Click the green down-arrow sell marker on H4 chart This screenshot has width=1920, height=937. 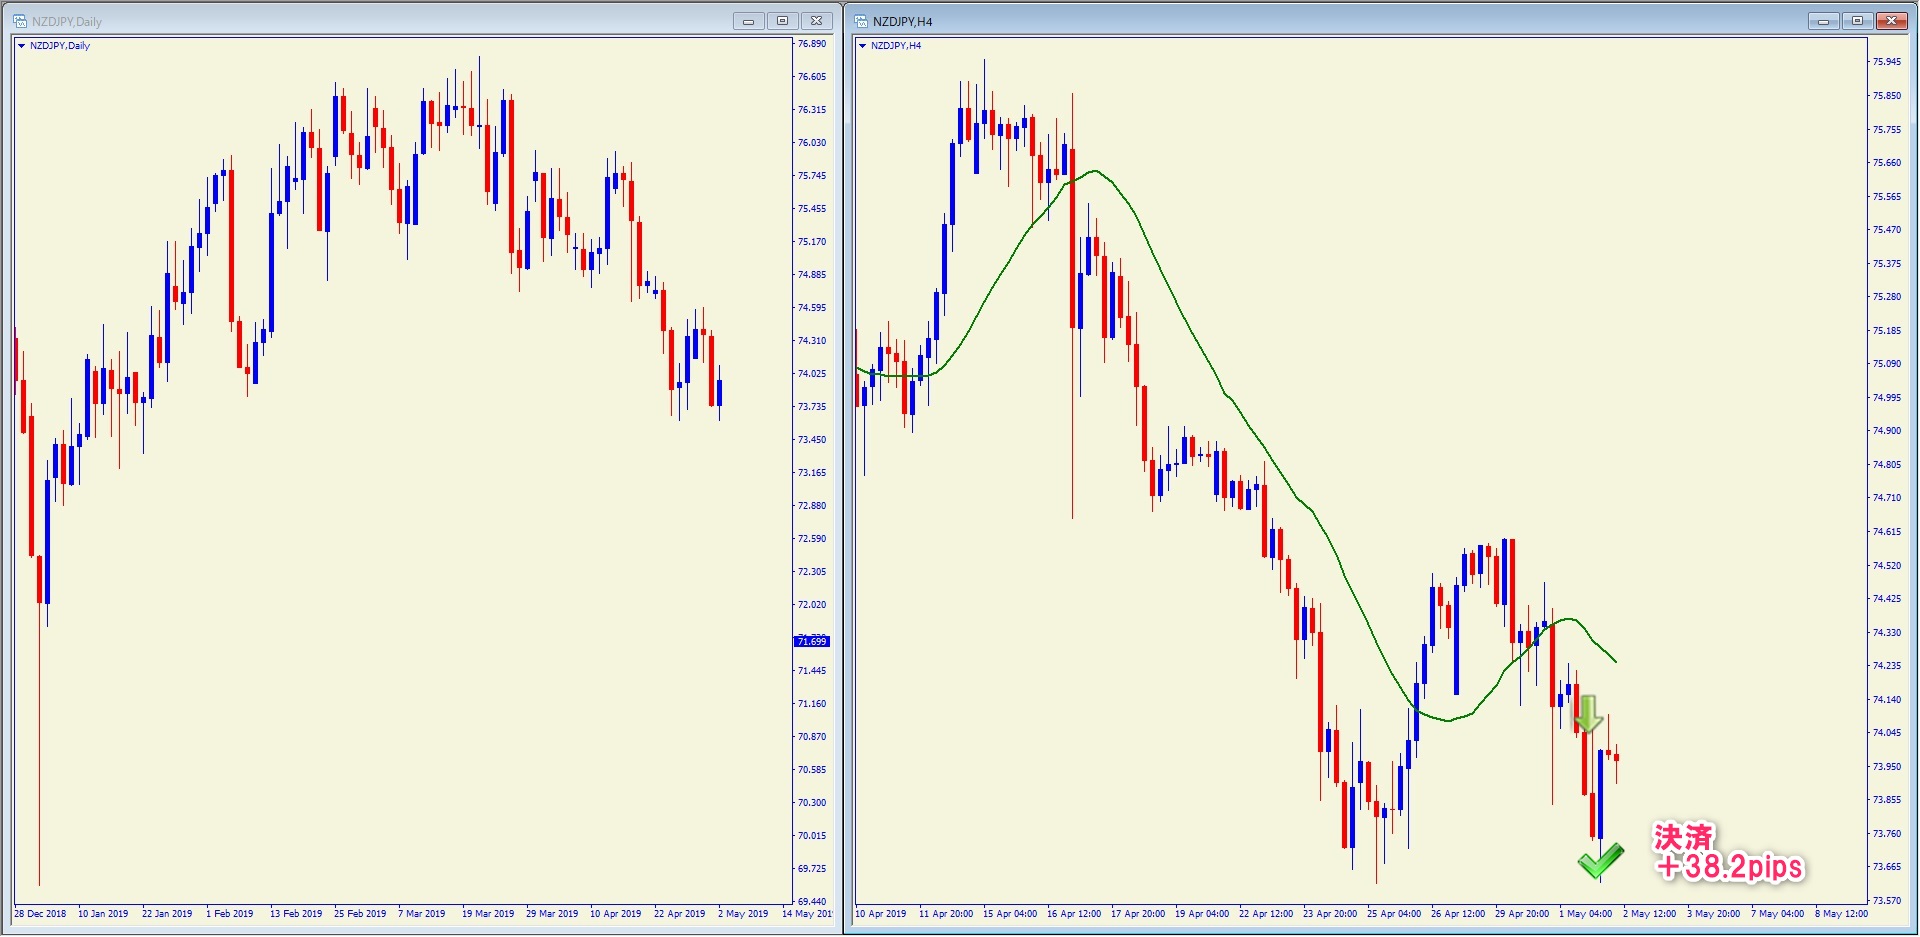[x=1588, y=714]
